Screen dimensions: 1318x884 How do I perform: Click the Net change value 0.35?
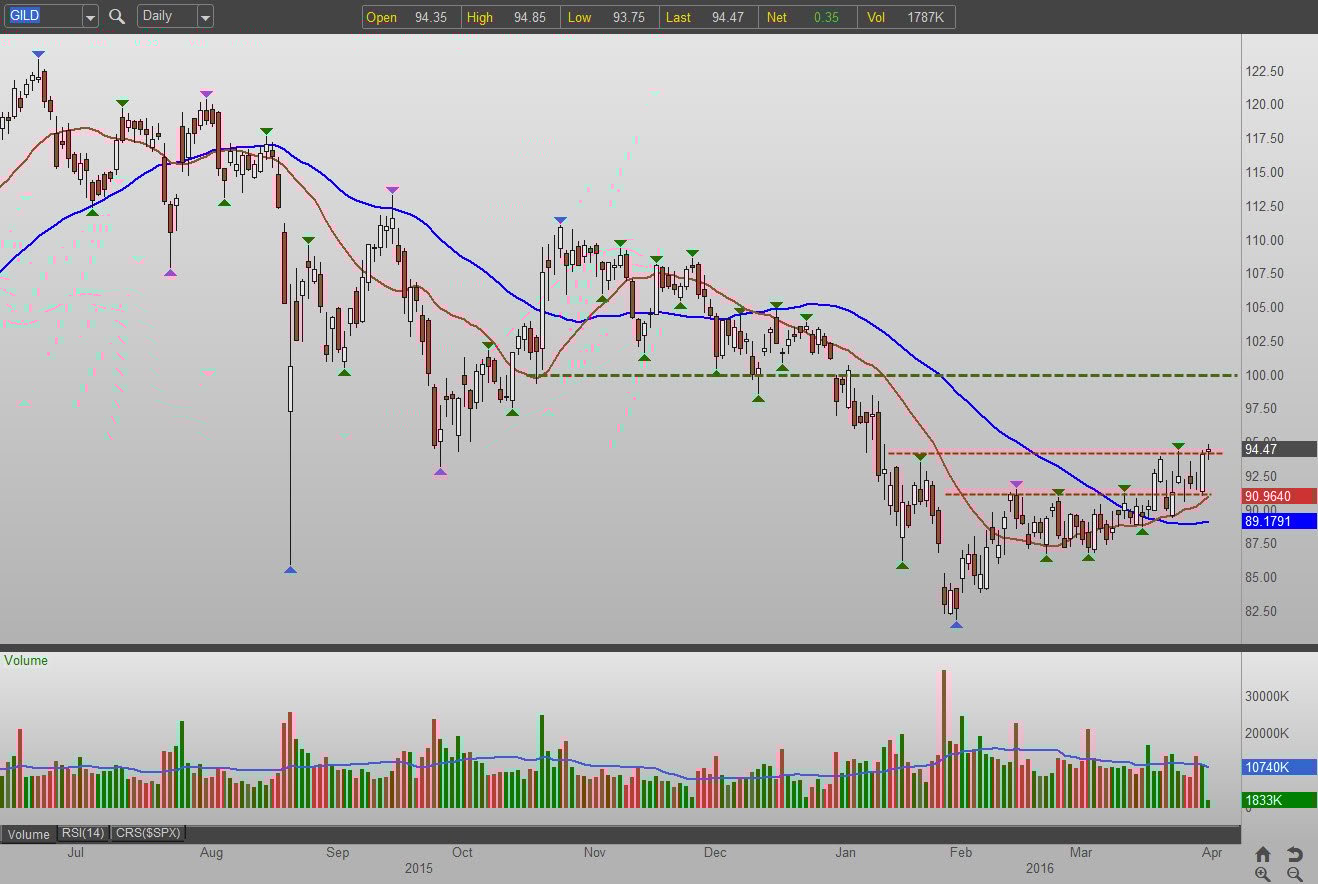point(826,17)
